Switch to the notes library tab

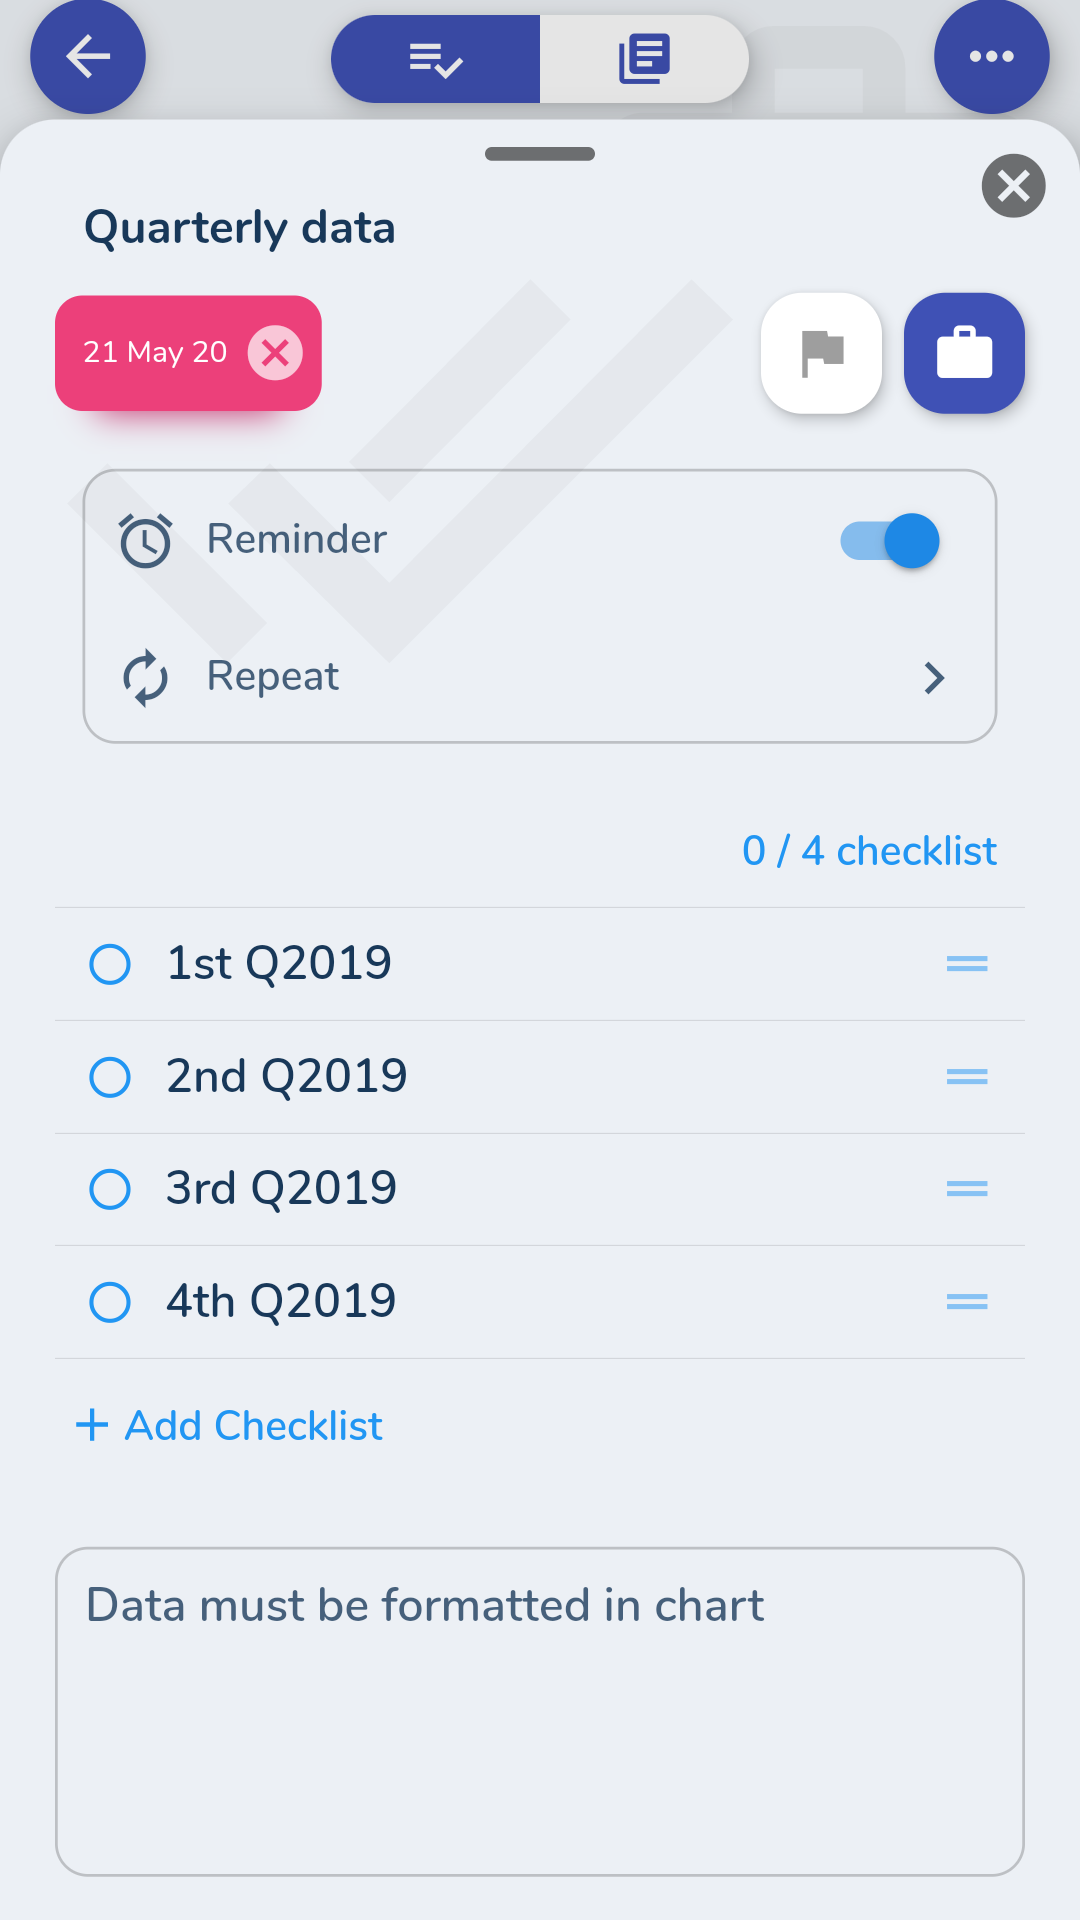(644, 59)
